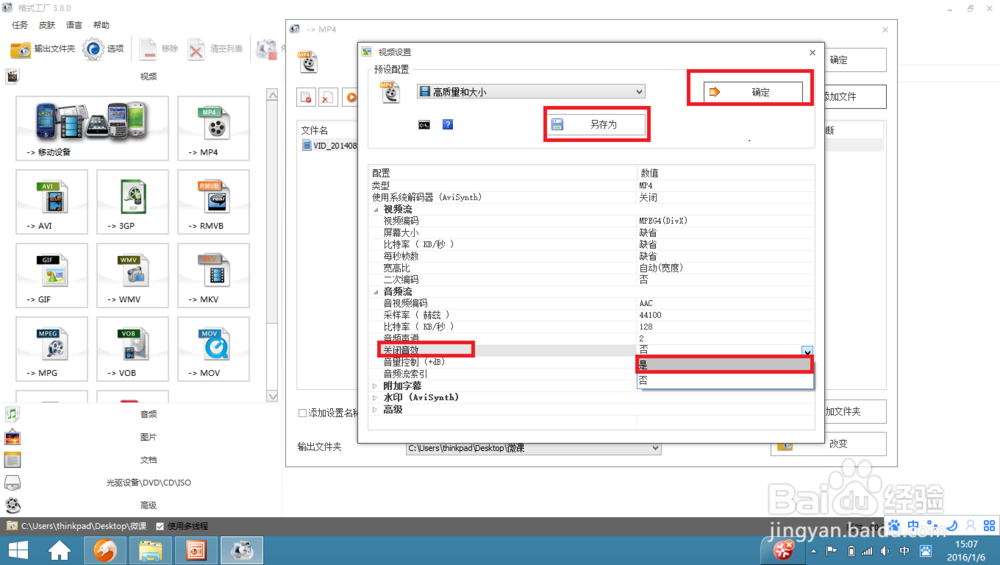The width and height of the screenshot is (1000, 565).
Task: Click the clear-list icon in MP4 dialog
Action: tap(328, 98)
